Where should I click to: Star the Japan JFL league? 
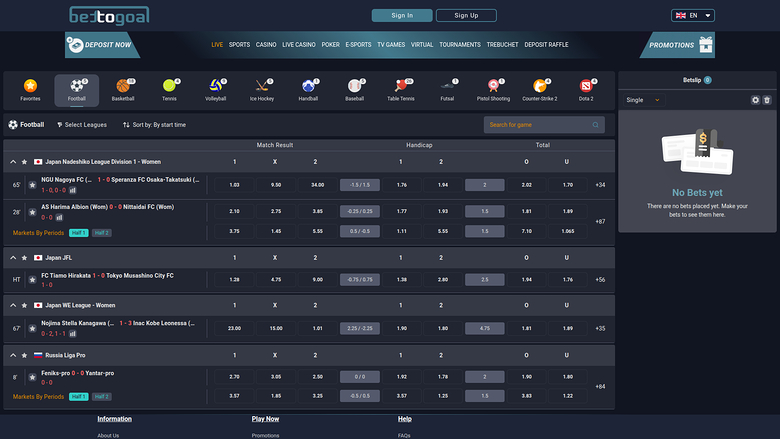point(24,258)
